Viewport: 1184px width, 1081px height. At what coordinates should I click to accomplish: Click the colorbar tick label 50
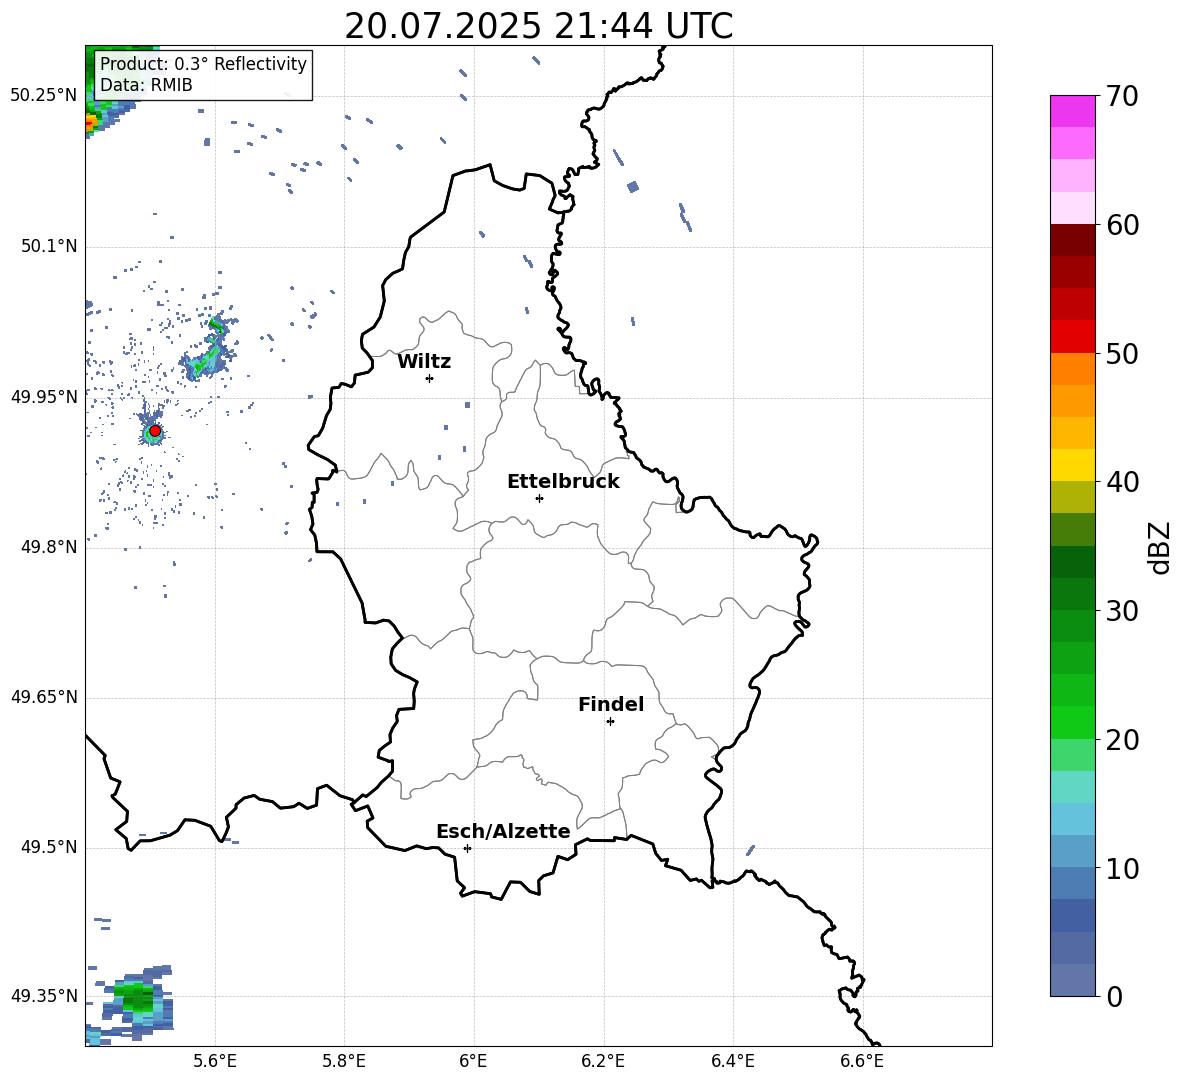(x=1122, y=353)
